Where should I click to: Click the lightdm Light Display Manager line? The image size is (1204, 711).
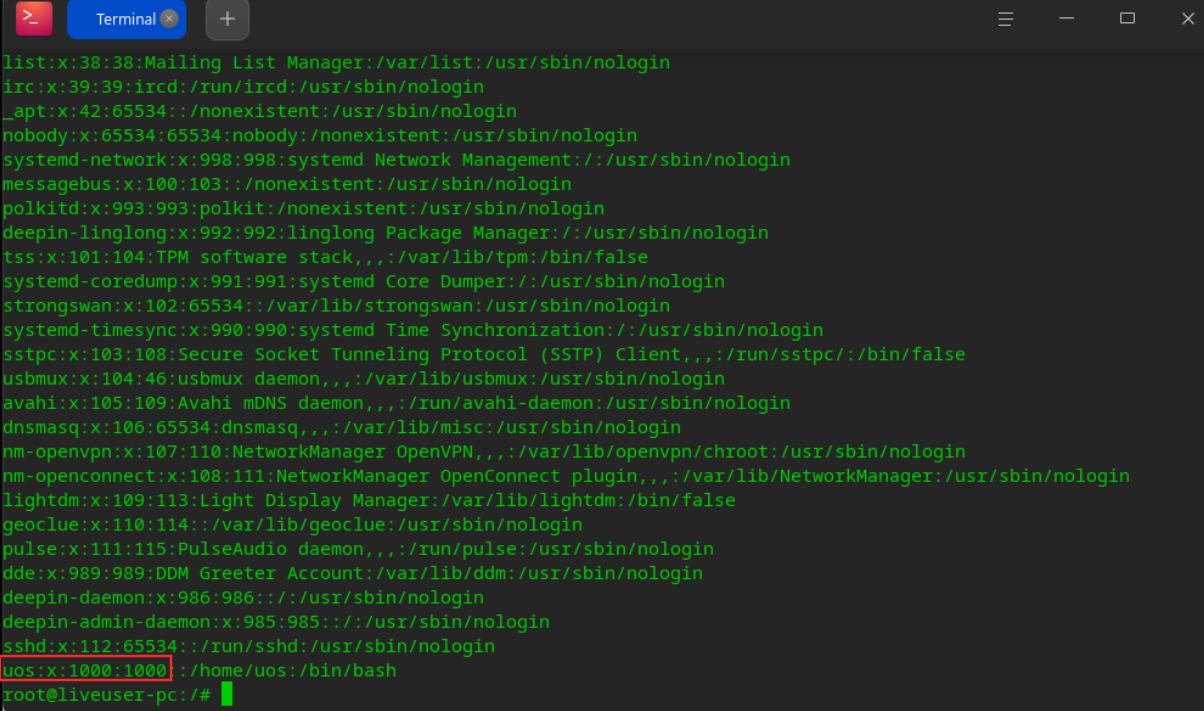(x=368, y=500)
